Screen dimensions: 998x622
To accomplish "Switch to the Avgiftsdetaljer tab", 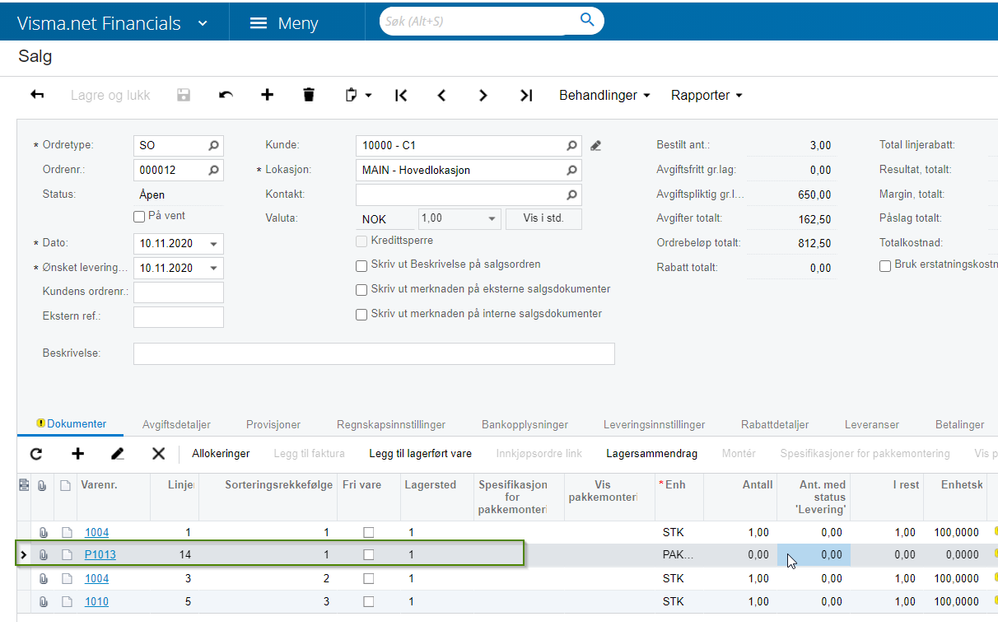I will pyautogui.click(x=176, y=425).
